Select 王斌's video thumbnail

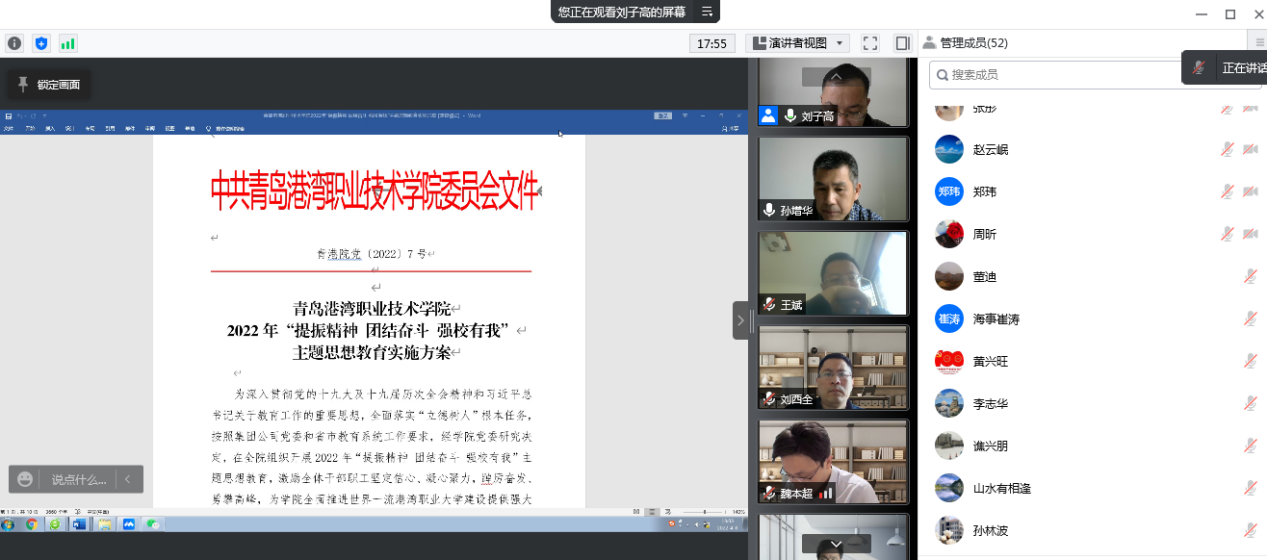coord(832,274)
